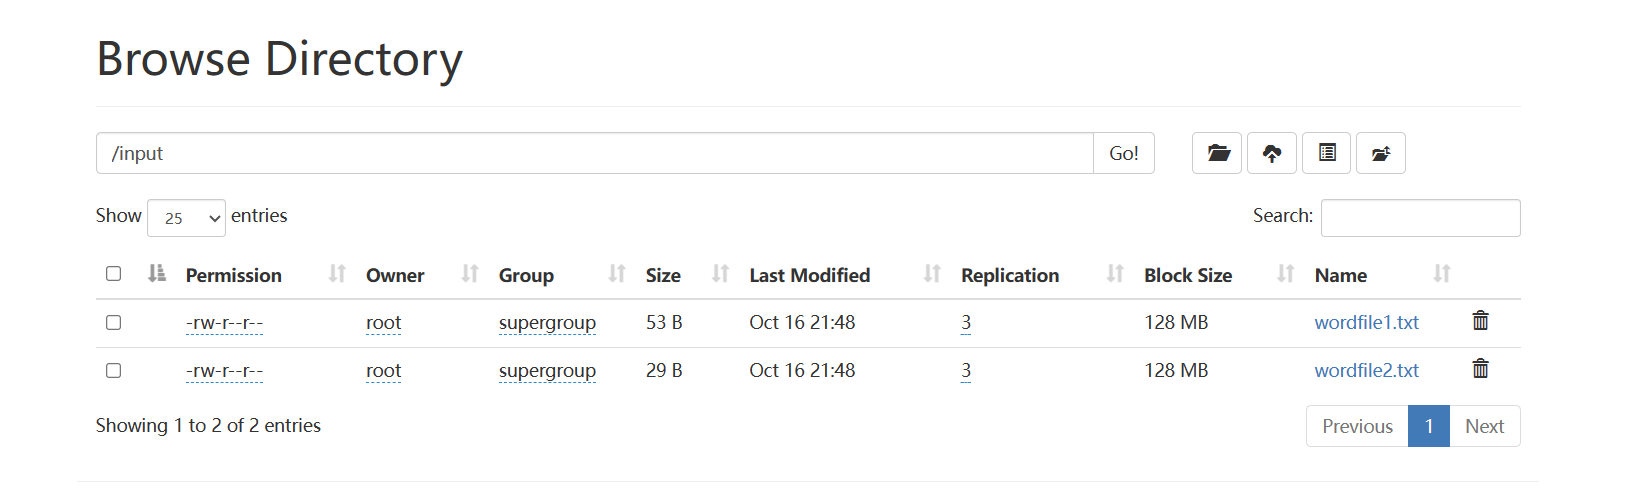Image resolution: width=1638 pixels, height=494 pixels.
Task: Focus the Search input field
Action: [1420, 218]
